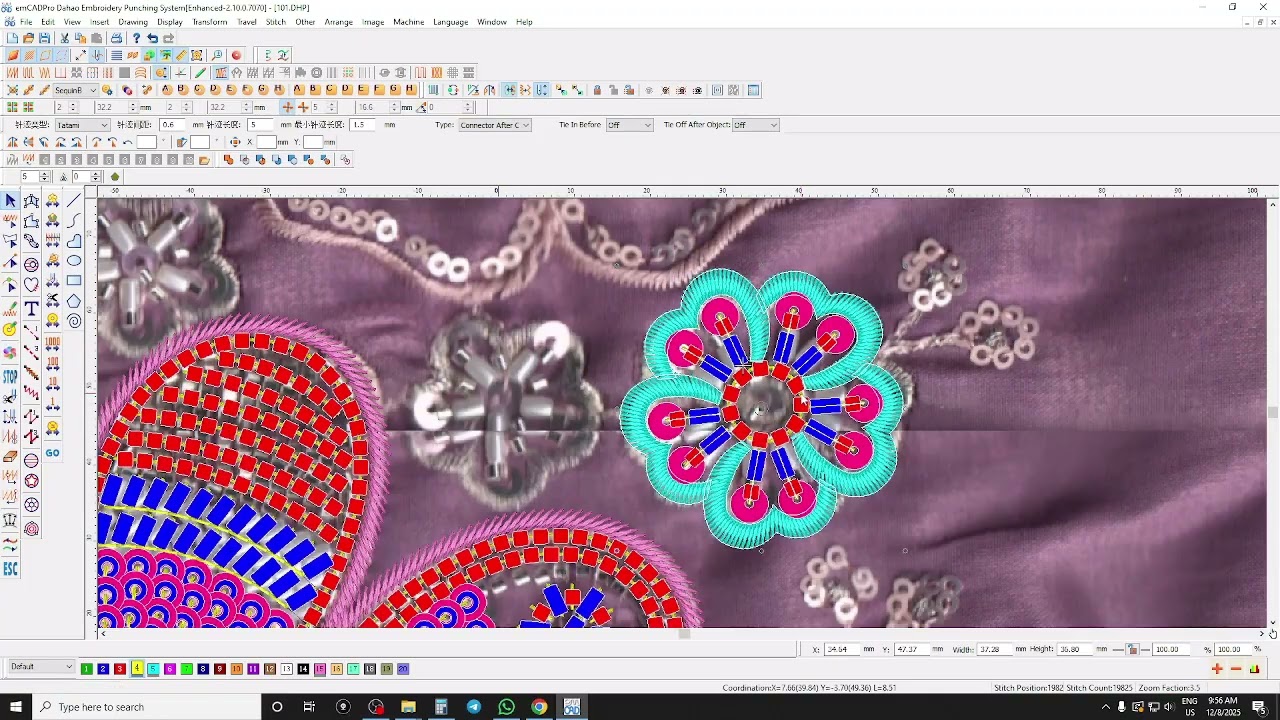
Task: Click the Width field 37.28
Action: point(995,649)
